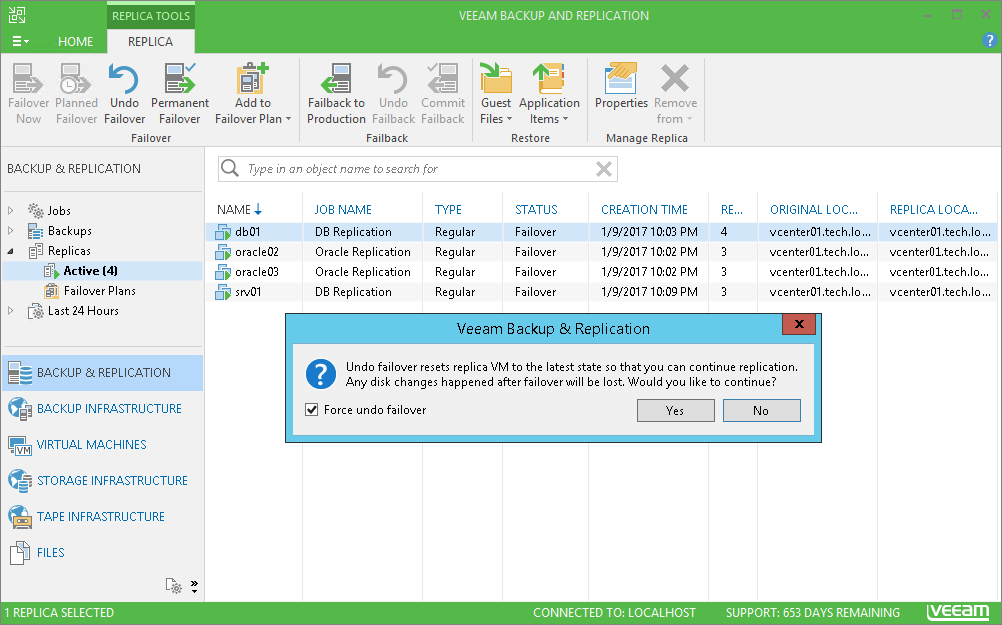Open the help question mark icon

point(989,40)
